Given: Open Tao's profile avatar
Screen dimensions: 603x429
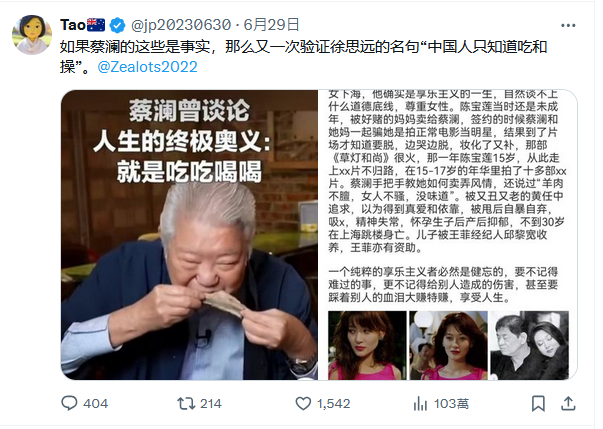Looking at the screenshot, I should coord(32,35).
